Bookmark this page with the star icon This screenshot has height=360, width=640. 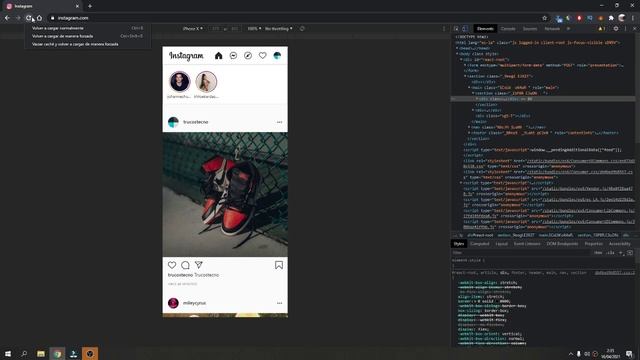click(544, 18)
